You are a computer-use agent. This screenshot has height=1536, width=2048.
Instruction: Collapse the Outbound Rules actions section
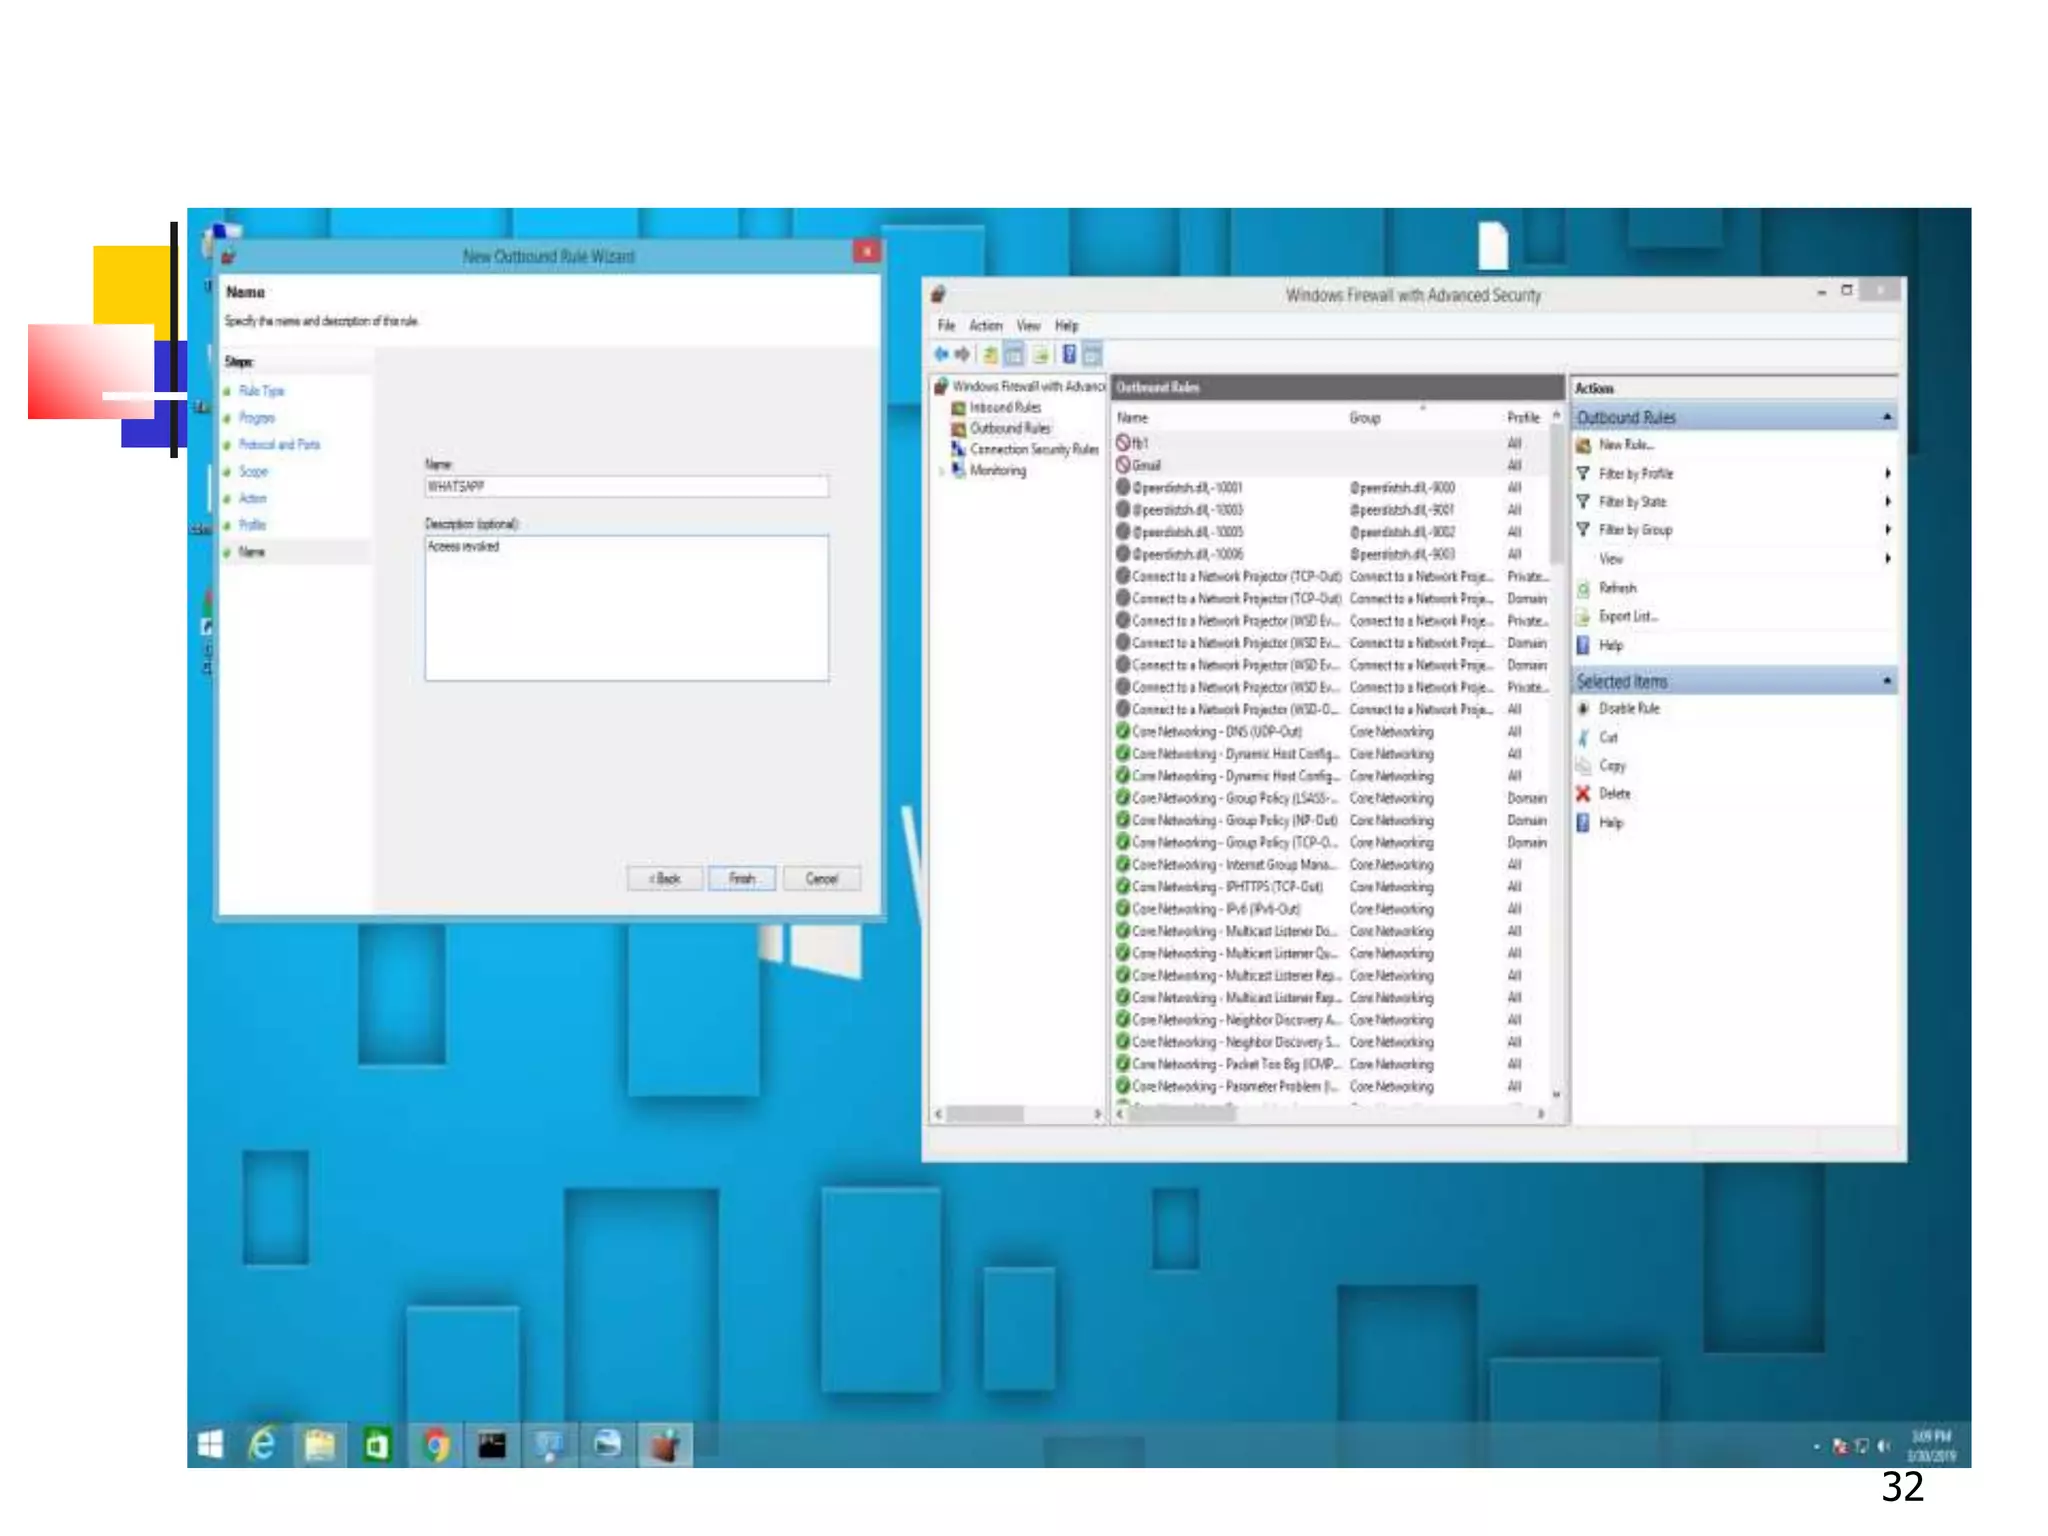pyautogui.click(x=1886, y=417)
